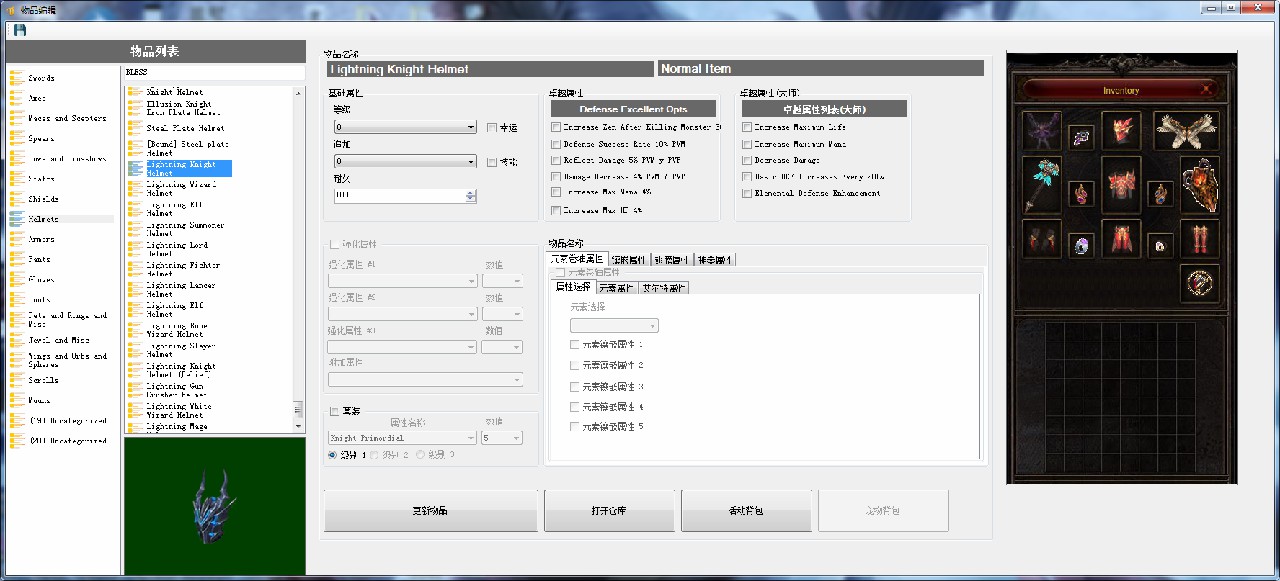Select the equipped red boots slot
Screen dimensions: 1280x581
point(1199,239)
